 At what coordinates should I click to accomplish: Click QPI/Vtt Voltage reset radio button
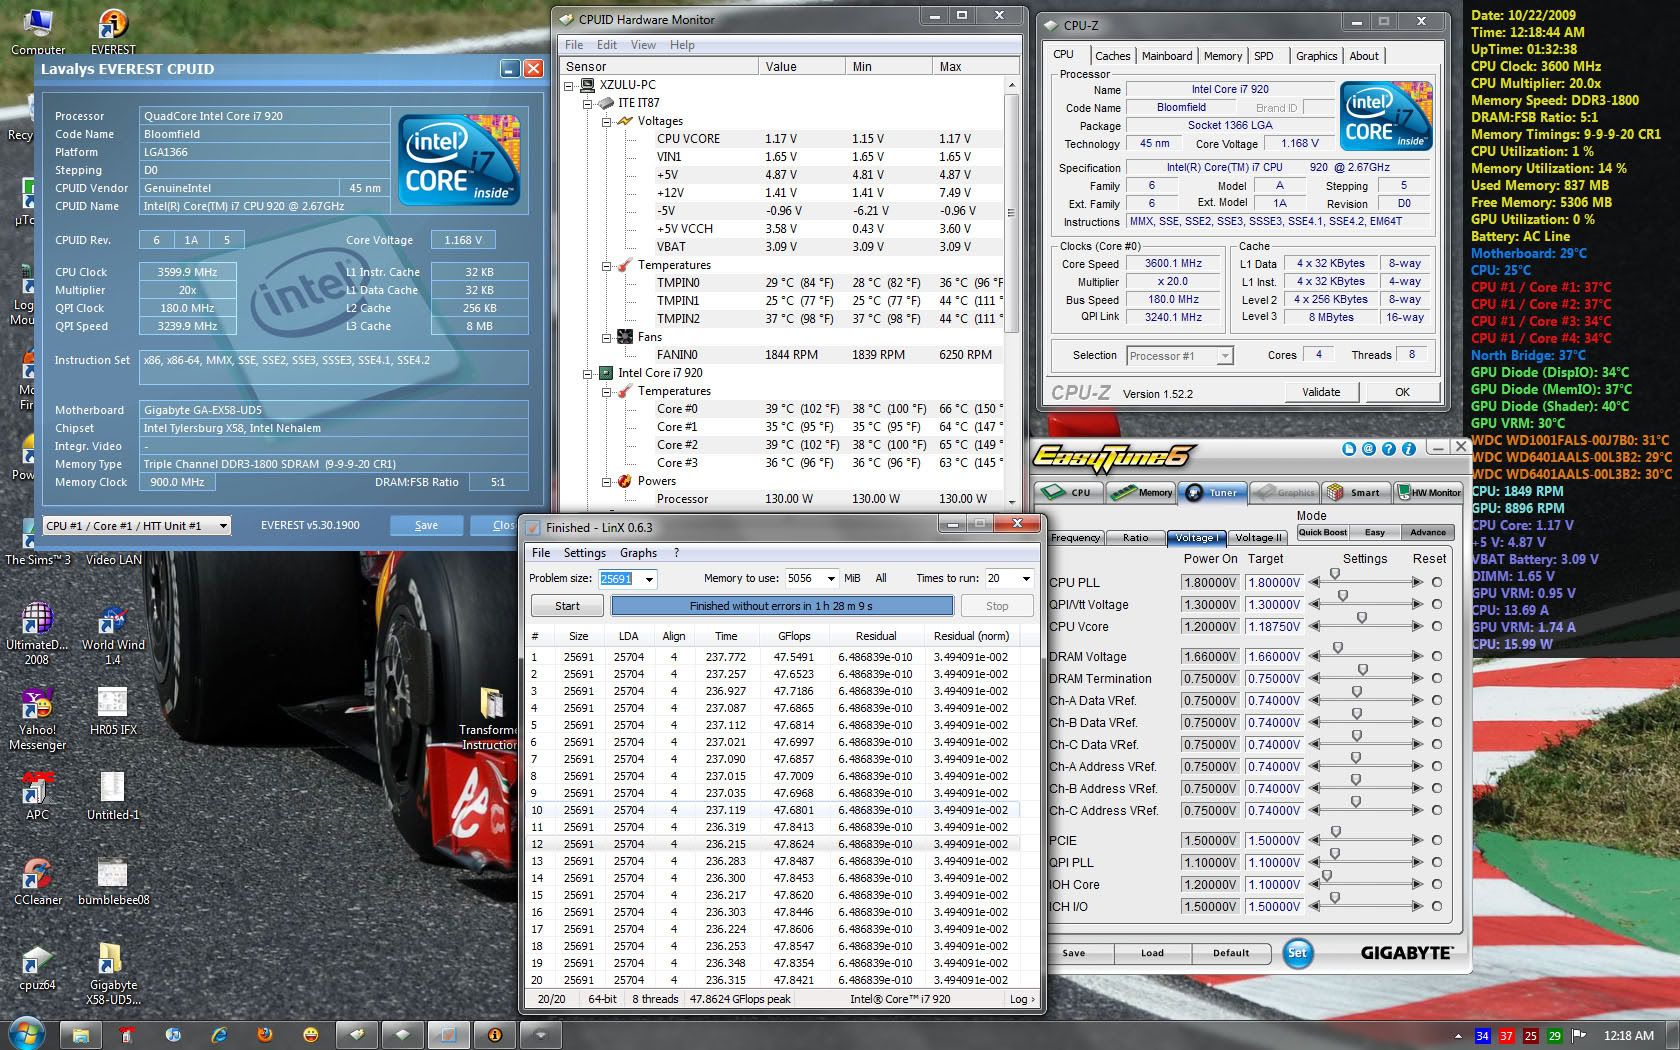coord(1437,604)
